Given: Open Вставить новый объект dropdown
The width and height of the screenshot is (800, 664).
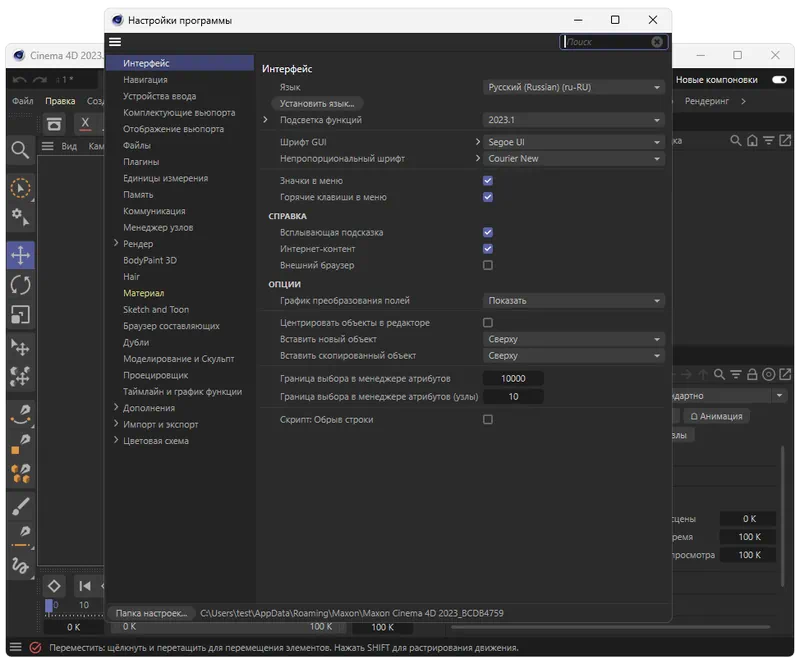Looking at the screenshot, I should pyautogui.click(x=573, y=339).
